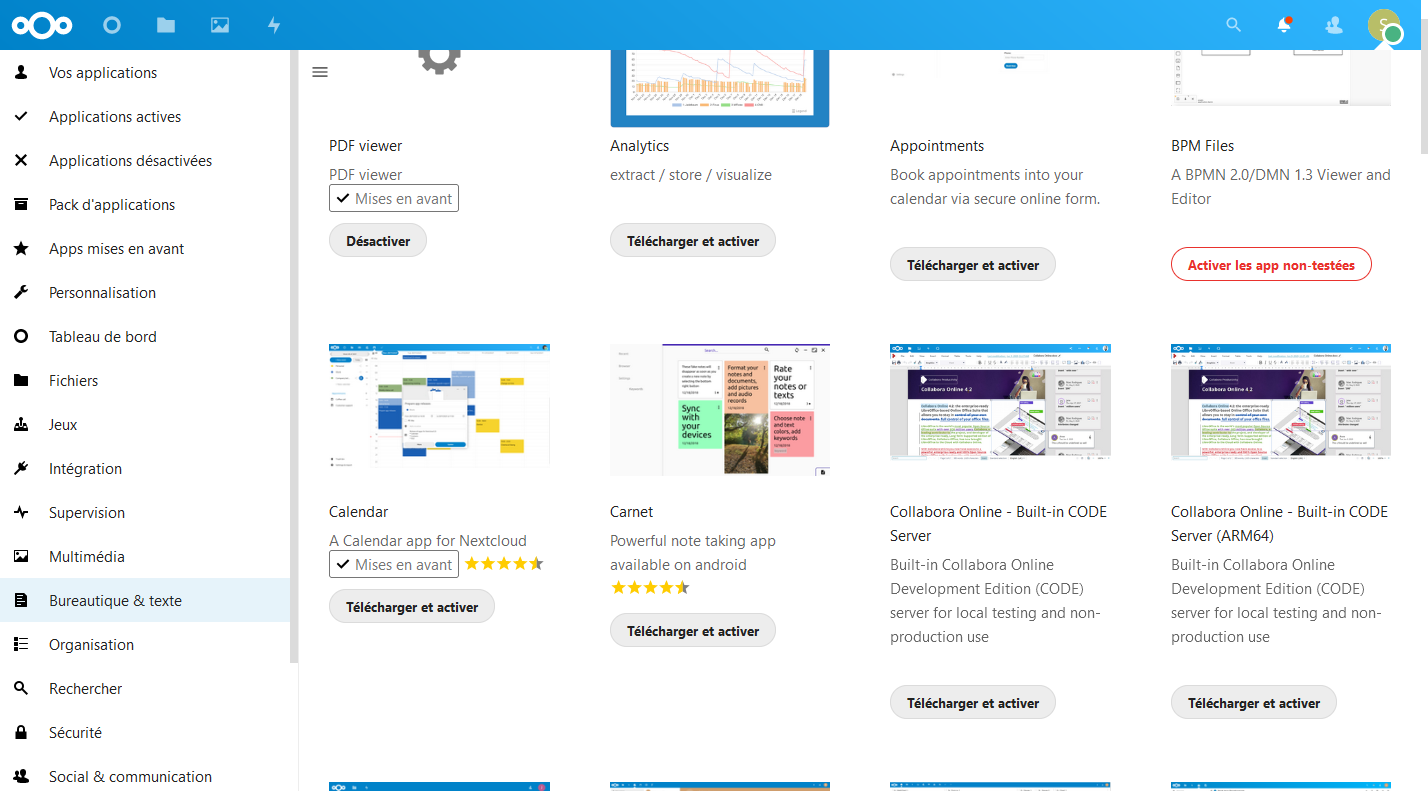Open the Multimédia category
This screenshot has height=798, width=1428.
(x=145, y=556)
